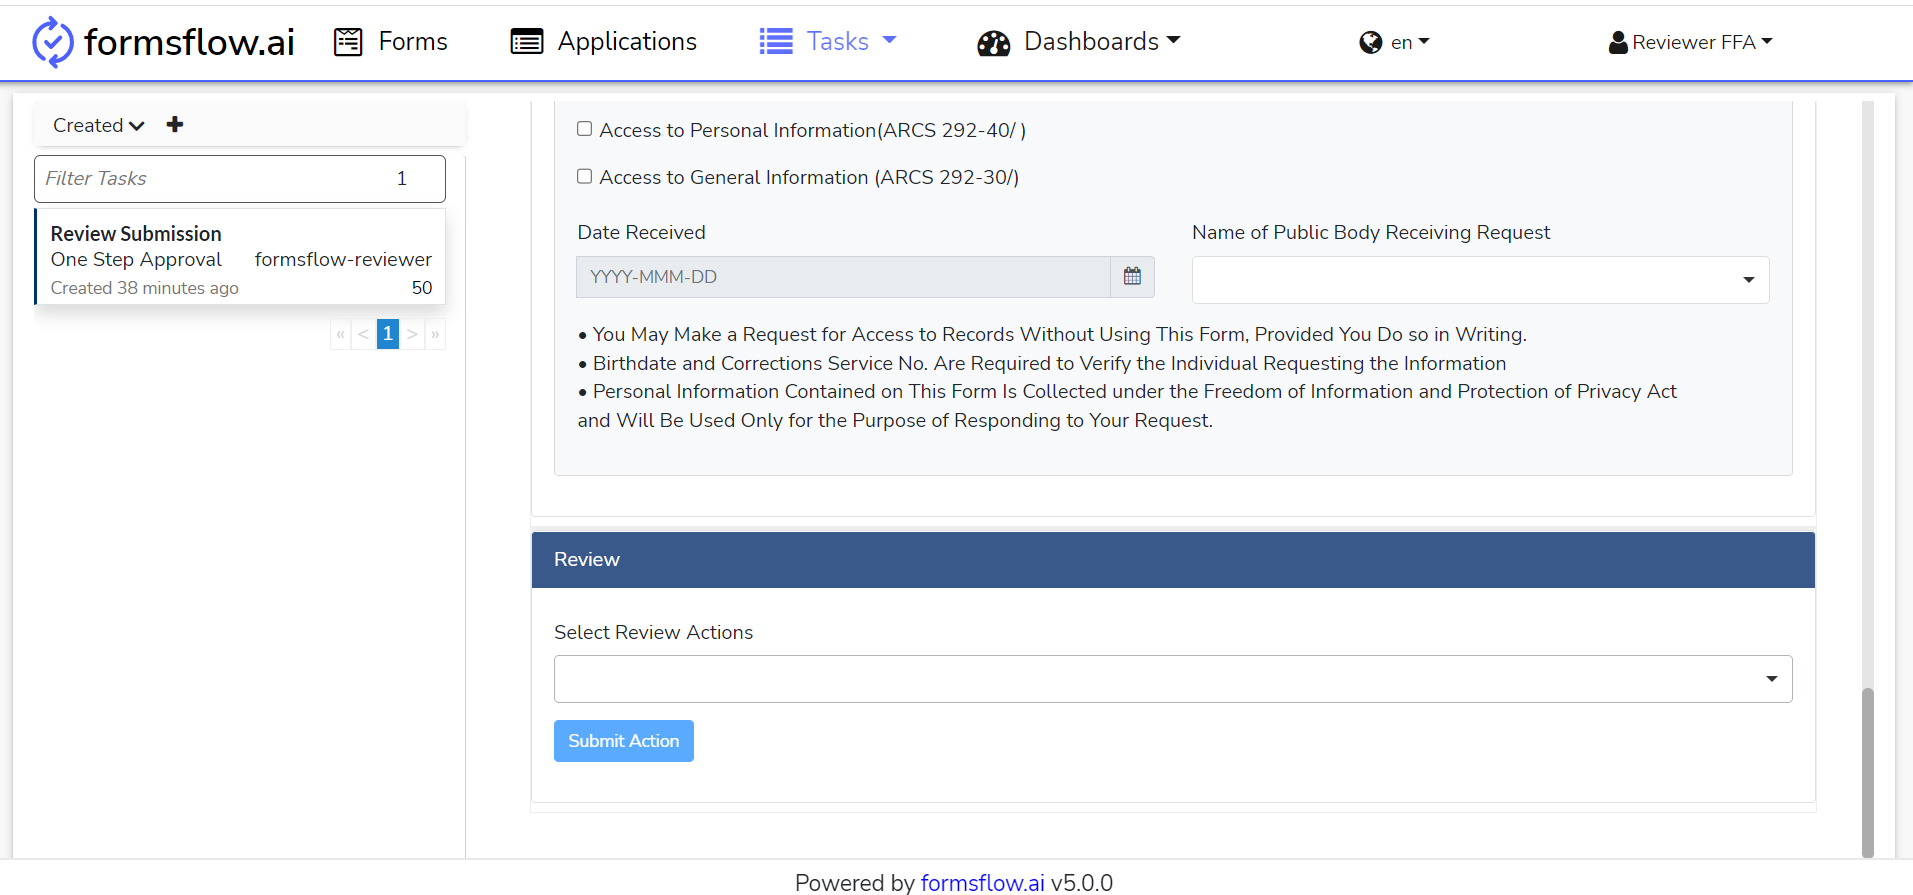Click the Forms clipboard icon
Image resolution: width=1913 pixels, height=895 pixels.
(x=348, y=42)
